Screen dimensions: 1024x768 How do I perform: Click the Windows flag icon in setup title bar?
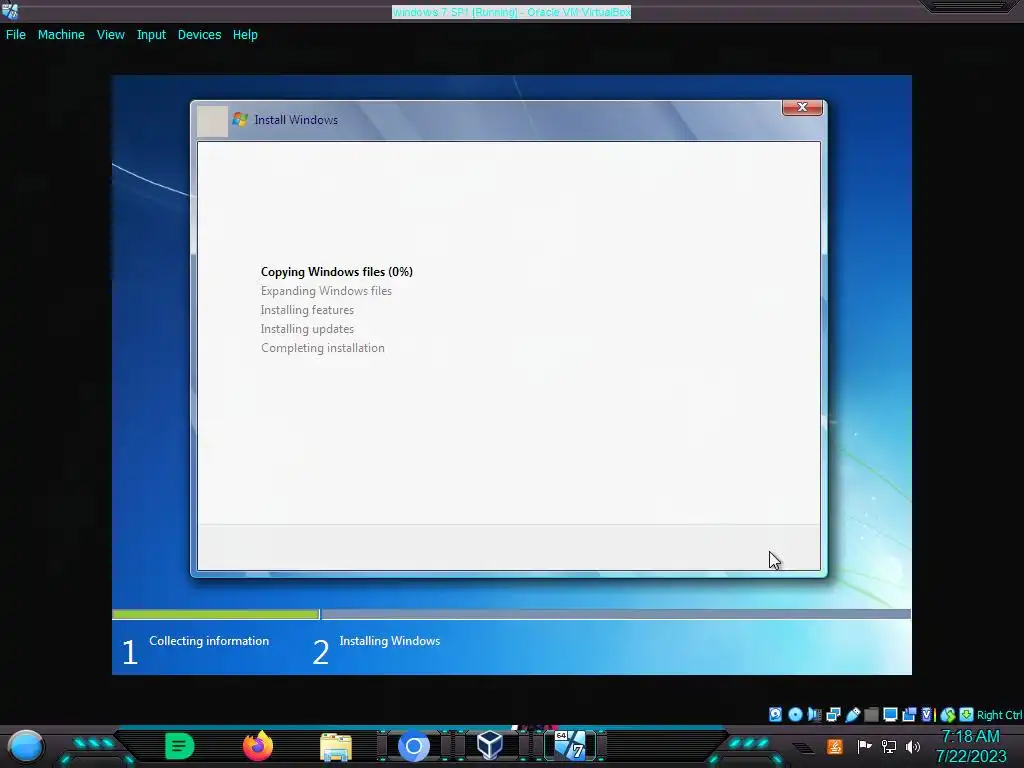click(240, 120)
